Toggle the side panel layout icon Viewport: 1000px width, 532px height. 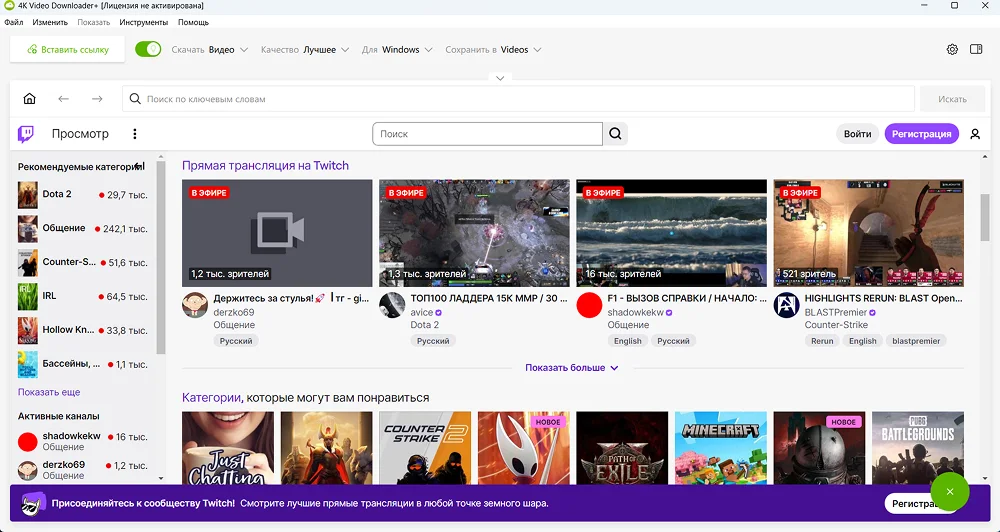pos(976,49)
